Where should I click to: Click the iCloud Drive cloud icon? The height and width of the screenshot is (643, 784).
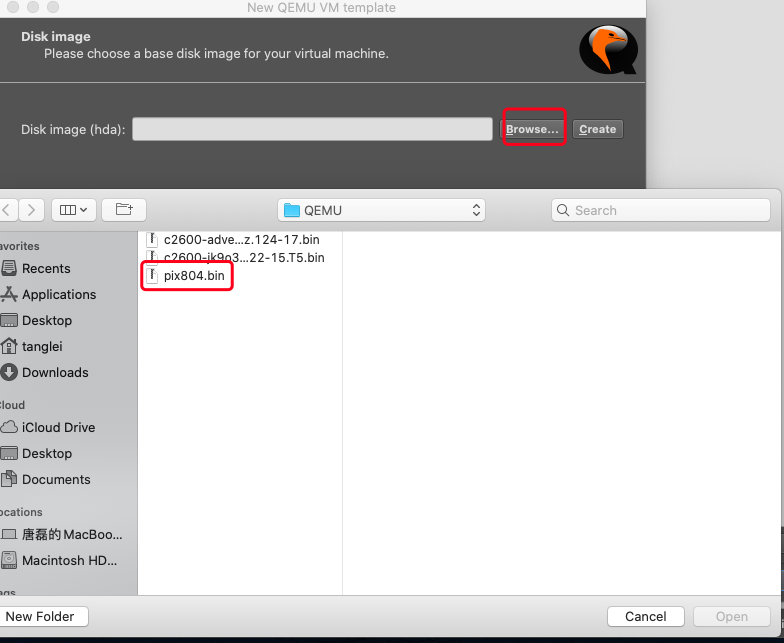[x=9, y=427]
